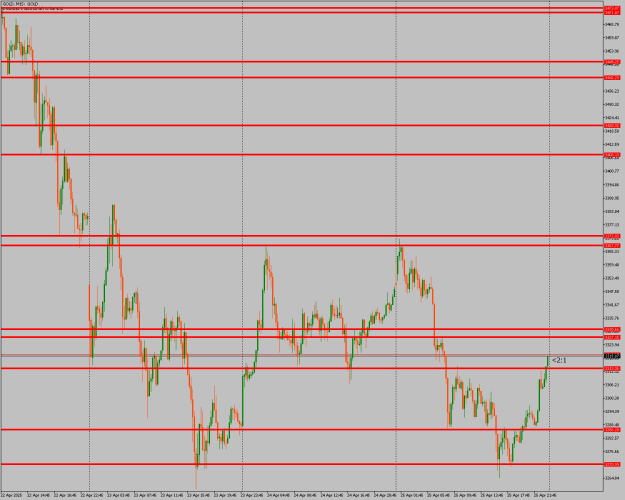The image size is (625, 500).
Task: Click the 3412.59 price axis value
Action: [612, 144]
